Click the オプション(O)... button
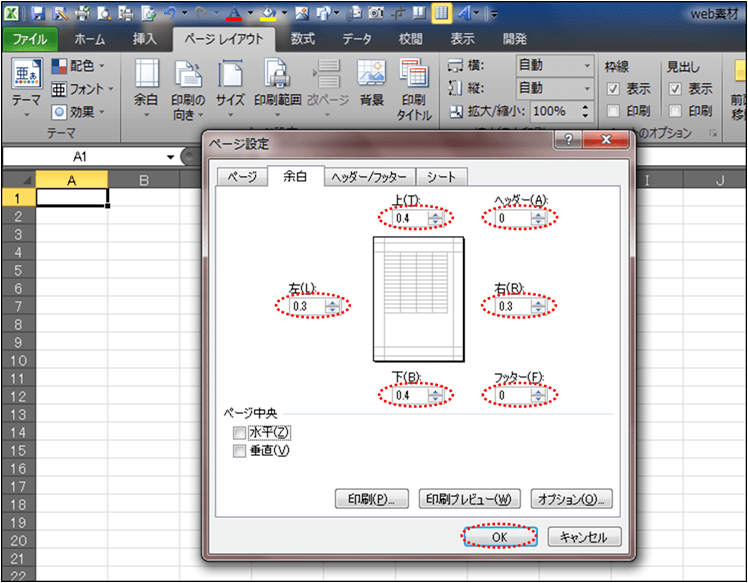The width and height of the screenshot is (748, 583). (571, 499)
